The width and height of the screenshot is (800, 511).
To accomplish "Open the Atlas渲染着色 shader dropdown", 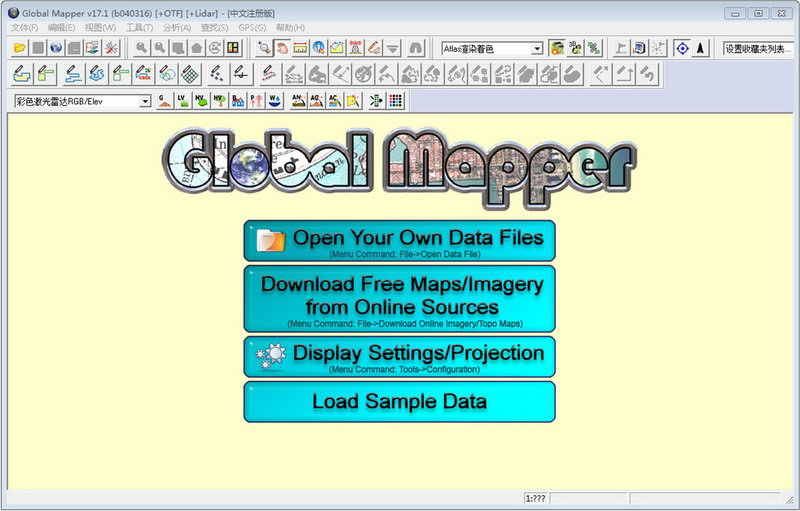I will pos(537,49).
